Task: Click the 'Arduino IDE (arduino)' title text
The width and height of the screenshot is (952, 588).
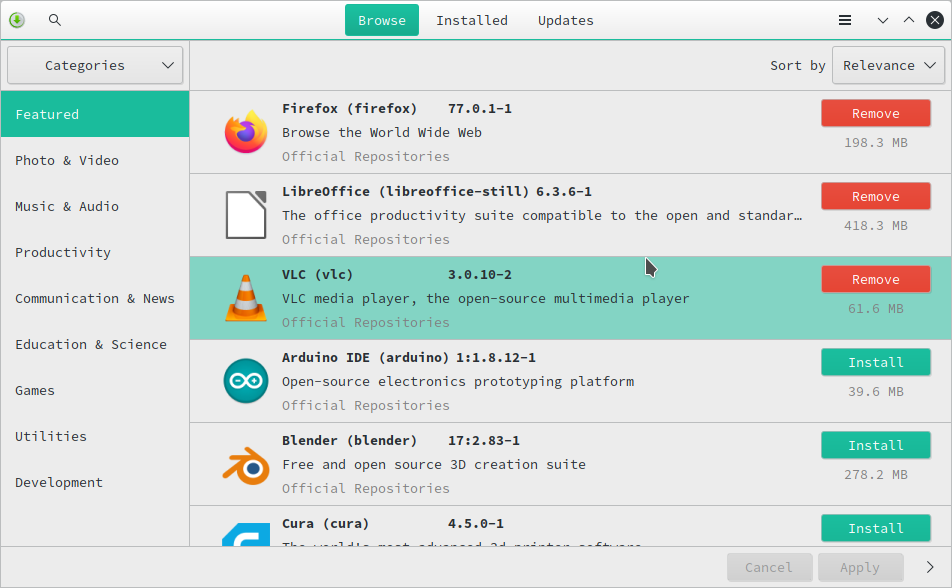Action: tap(366, 358)
